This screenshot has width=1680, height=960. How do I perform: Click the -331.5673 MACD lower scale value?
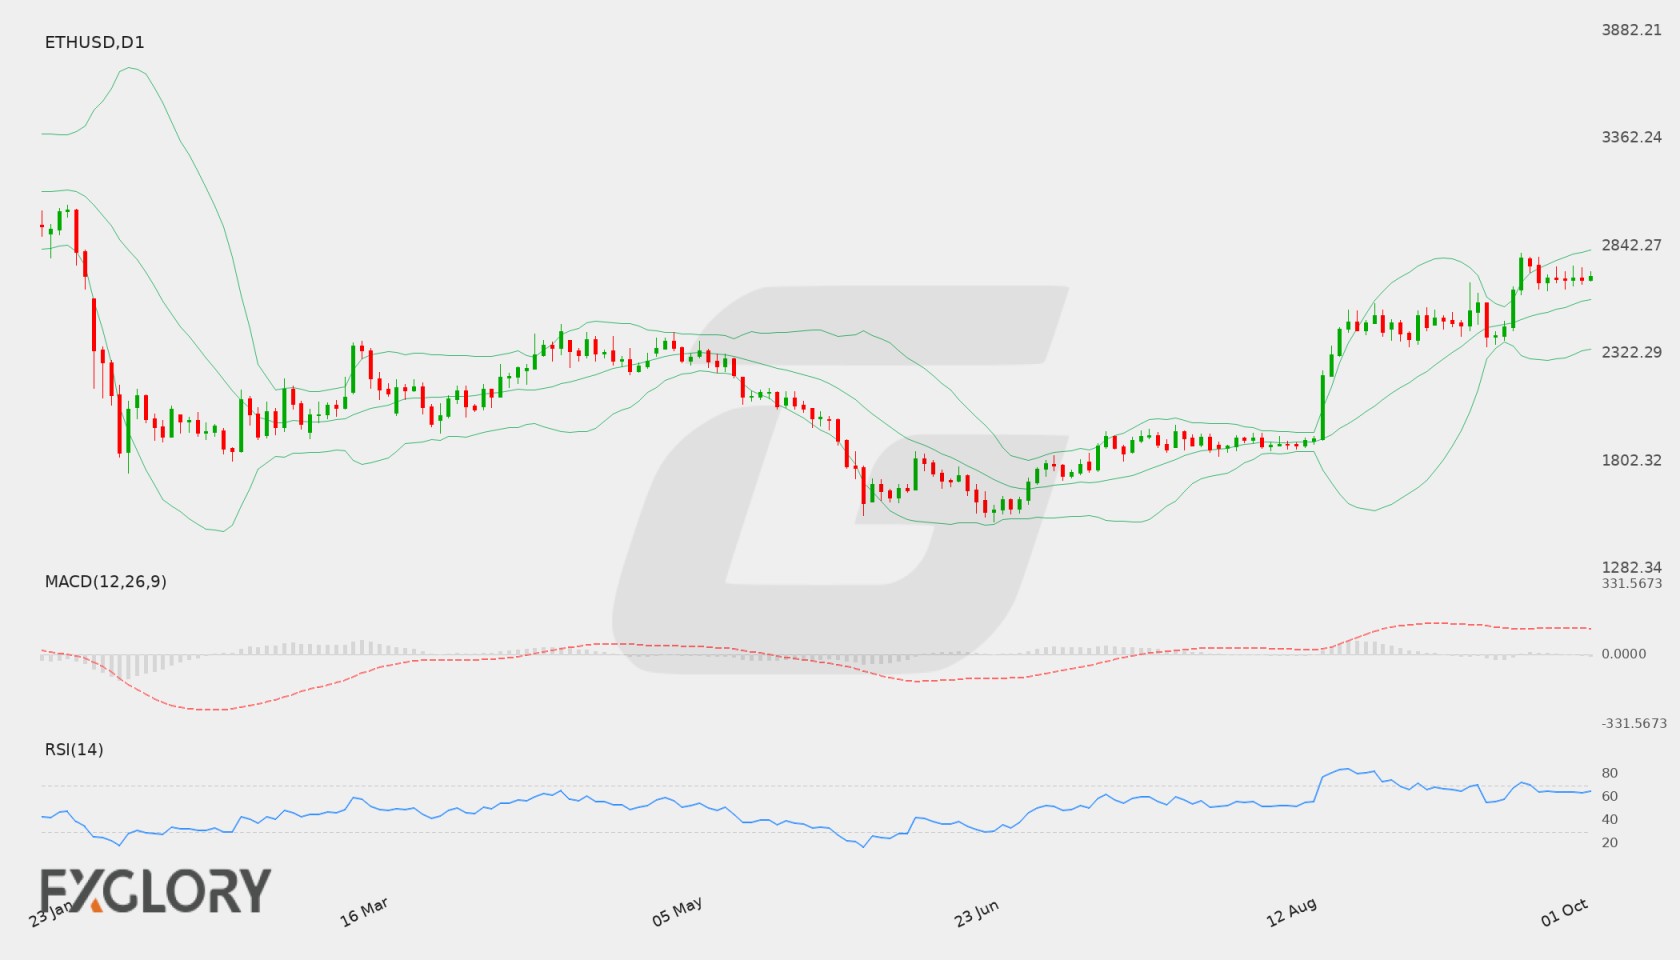(x=1635, y=723)
